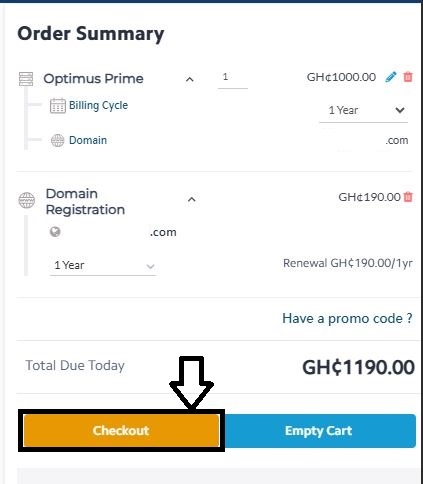
Task: Open the domain registration 1 Year dropdown
Action: pyautogui.click(x=103, y=266)
